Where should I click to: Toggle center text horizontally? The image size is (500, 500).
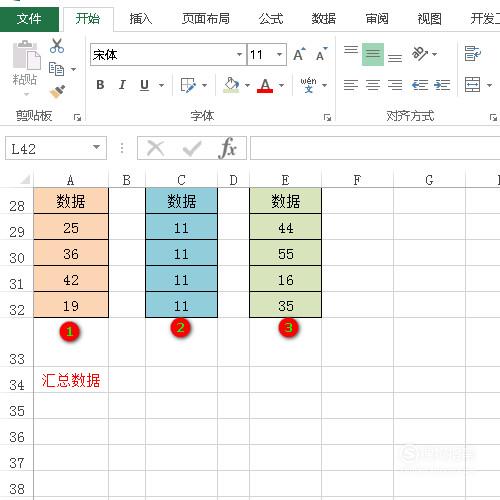373,85
